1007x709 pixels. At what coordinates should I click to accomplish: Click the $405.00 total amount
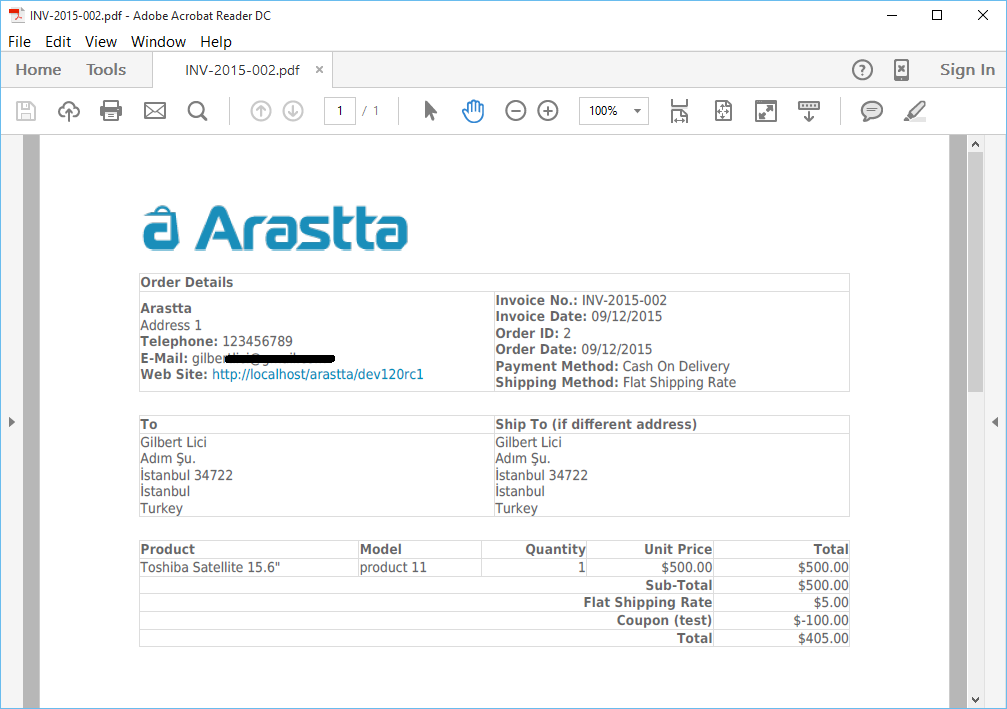(823, 638)
